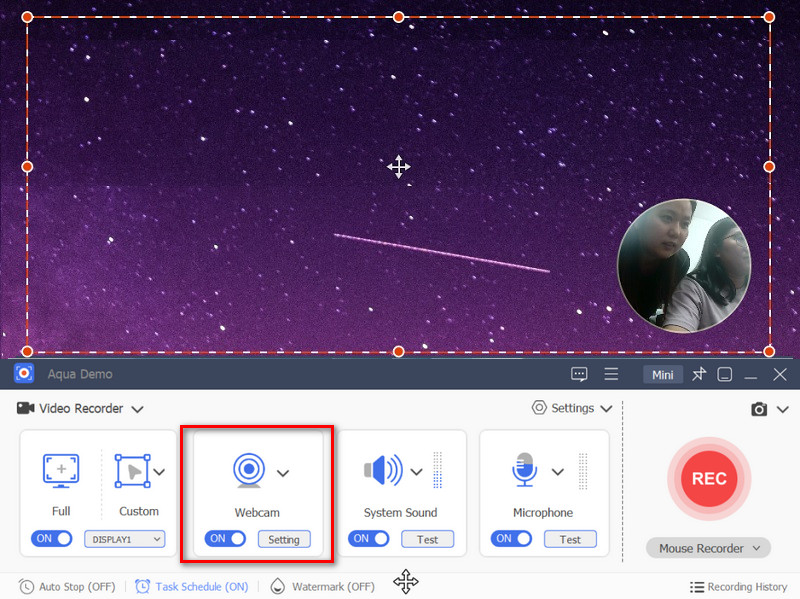Open the webcam Setting button
The image size is (800, 599).
284,538
